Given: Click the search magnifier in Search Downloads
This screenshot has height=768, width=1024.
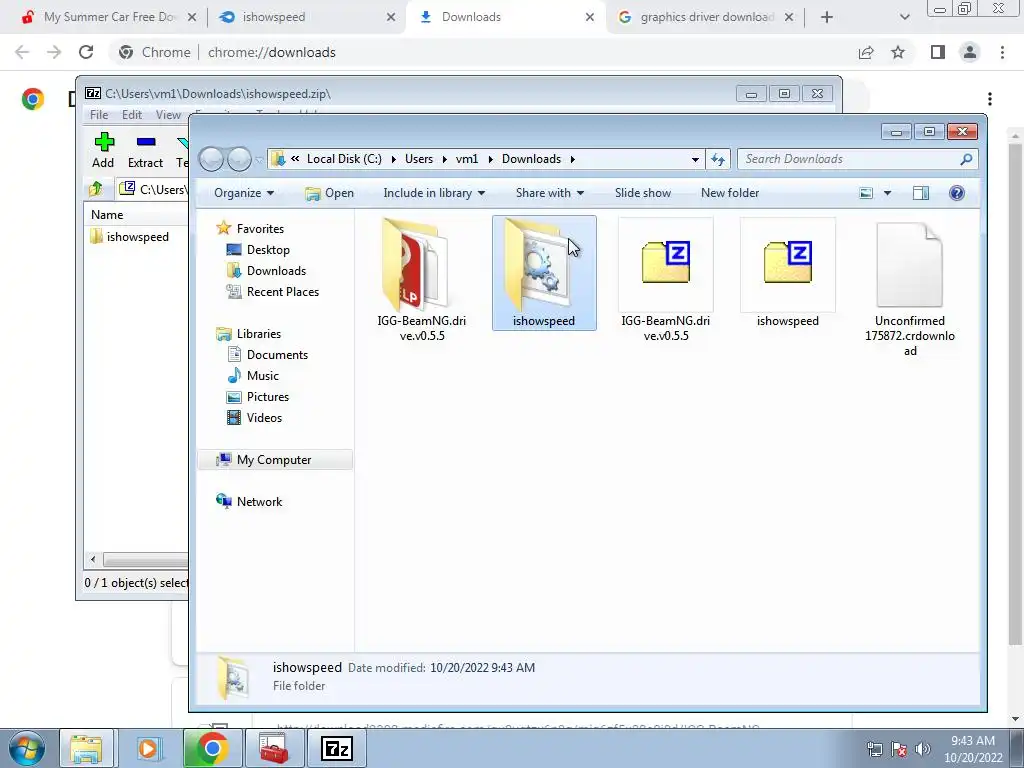Looking at the screenshot, I should [966, 159].
